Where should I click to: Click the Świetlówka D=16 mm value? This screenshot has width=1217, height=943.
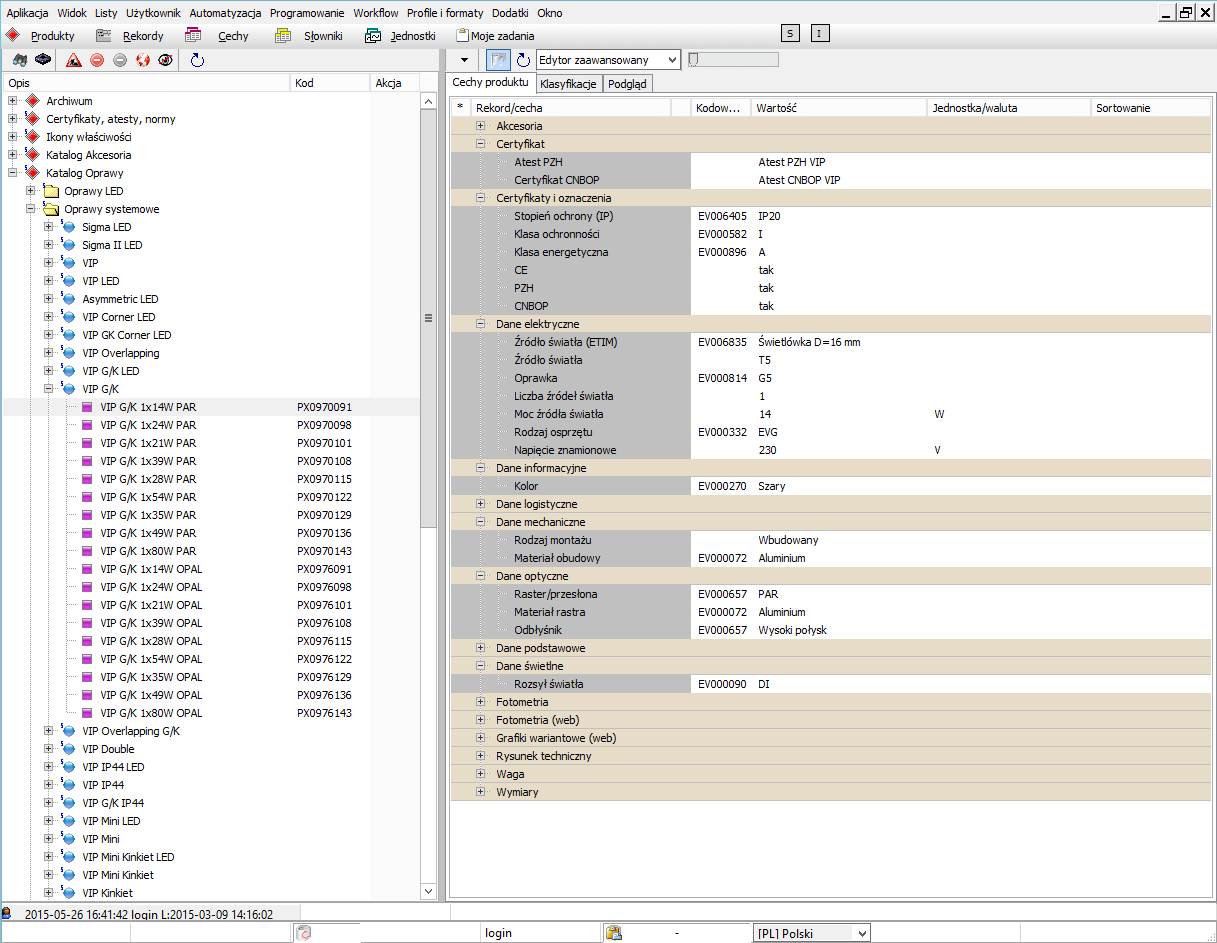(809, 342)
